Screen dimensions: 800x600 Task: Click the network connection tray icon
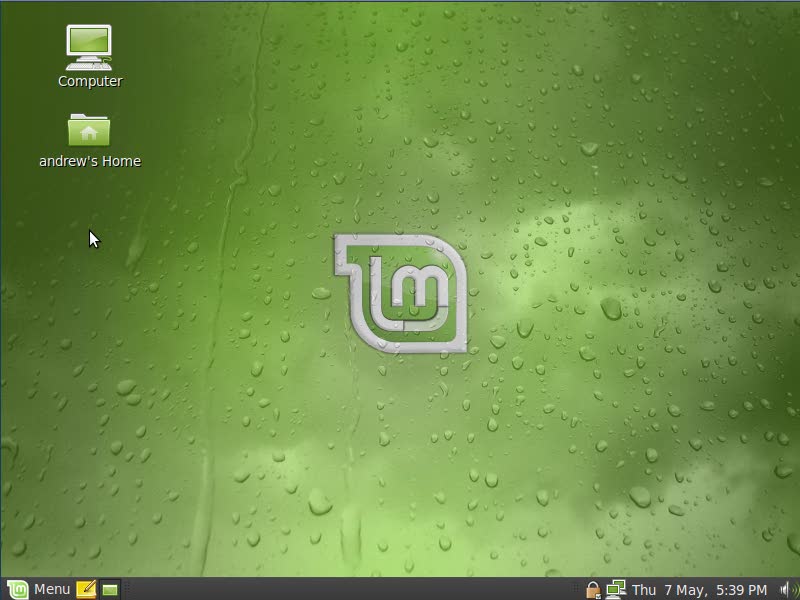point(615,589)
